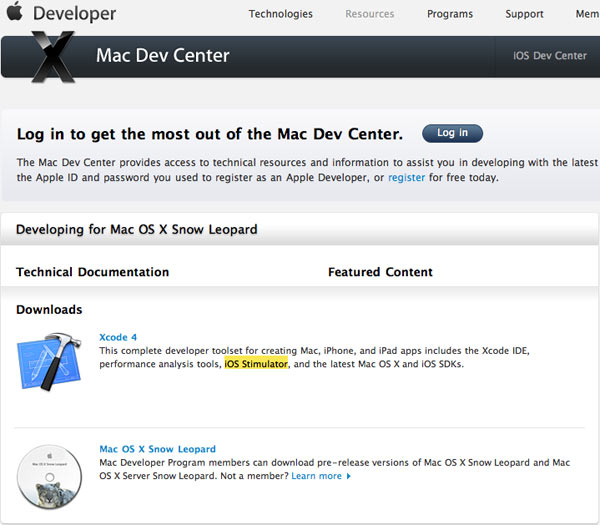The image size is (600, 525).
Task: Click the Developer title text
Action: tap(75, 14)
